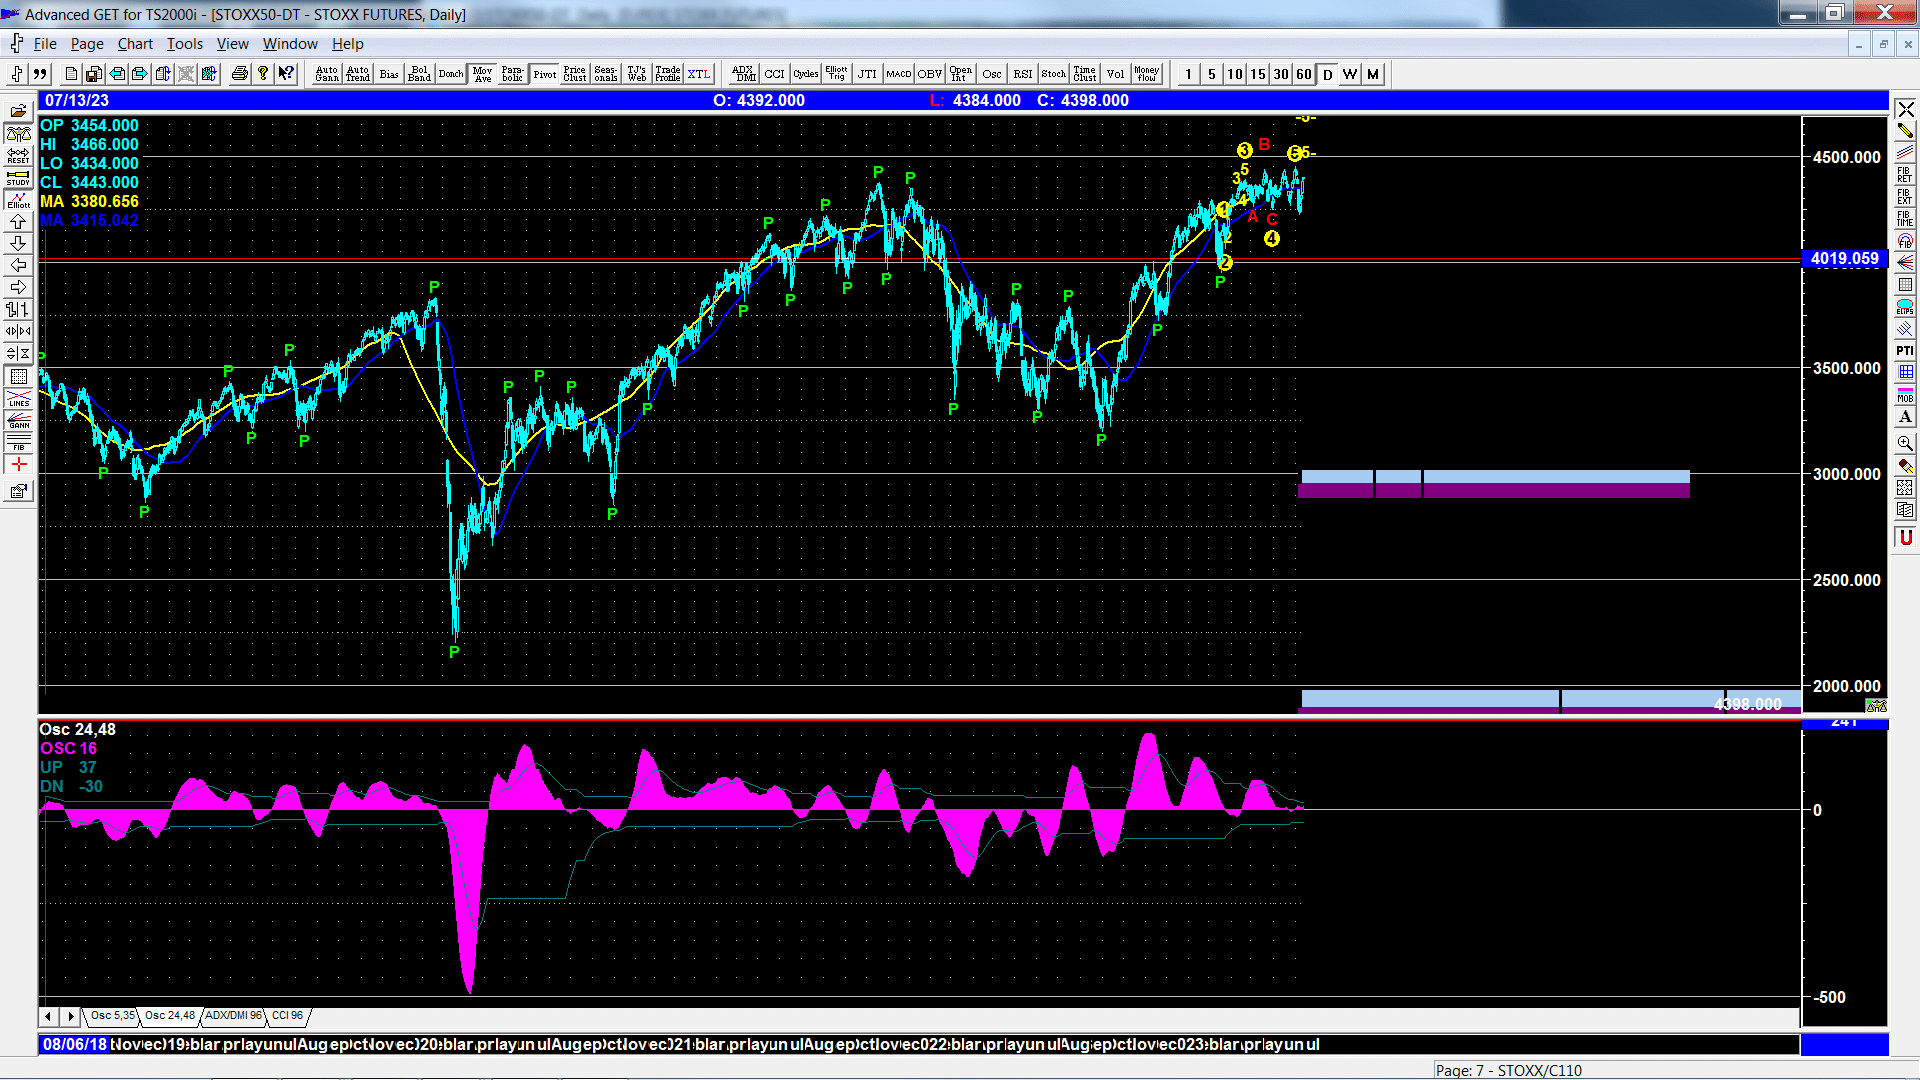1920x1080 pixels.
Task: Select the Osc 24,48 tab
Action: tap(170, 1016)
